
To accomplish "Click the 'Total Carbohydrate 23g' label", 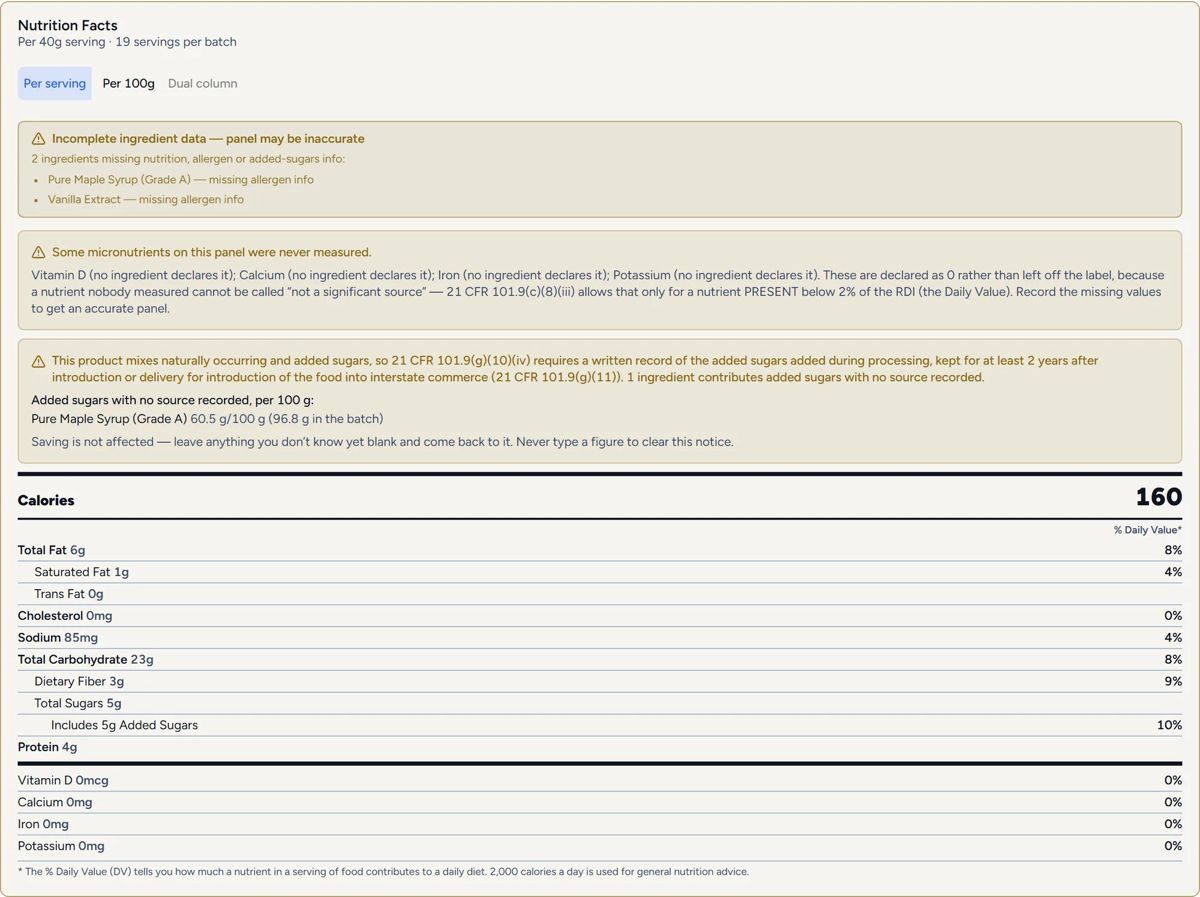I will (x=86, y=660).
